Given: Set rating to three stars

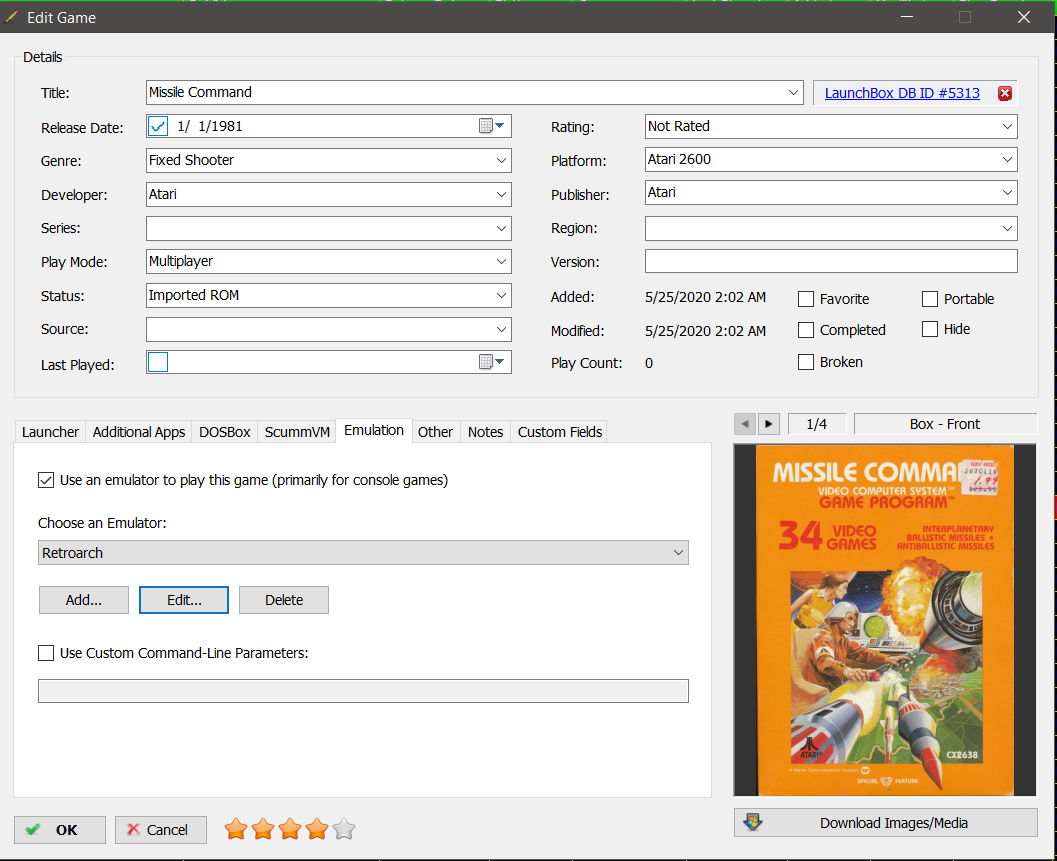Looking at the screenshot, I should coord(290,829).
